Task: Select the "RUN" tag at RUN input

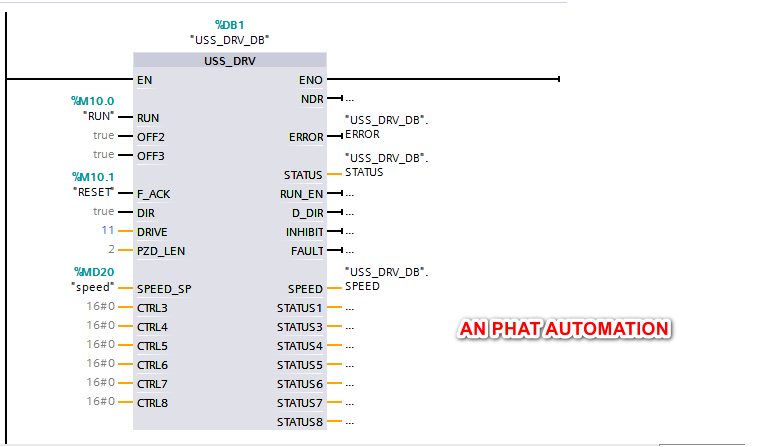Action: (x=101, y=116)
